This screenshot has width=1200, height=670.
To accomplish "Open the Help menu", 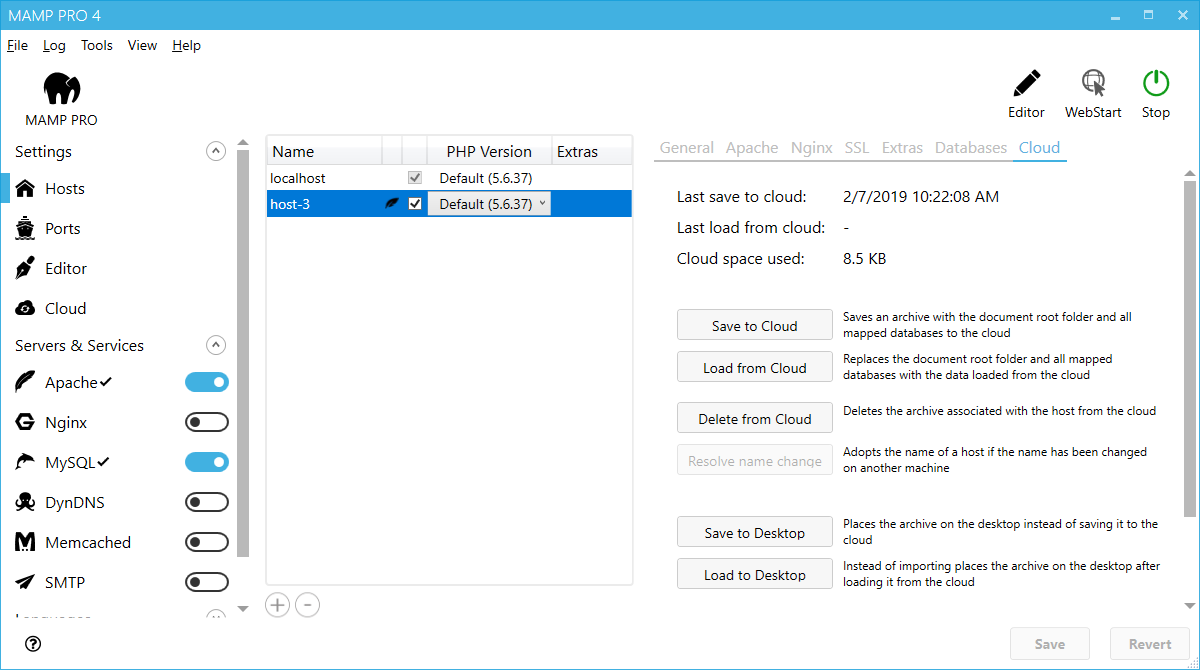I will [x=186, y=45].
